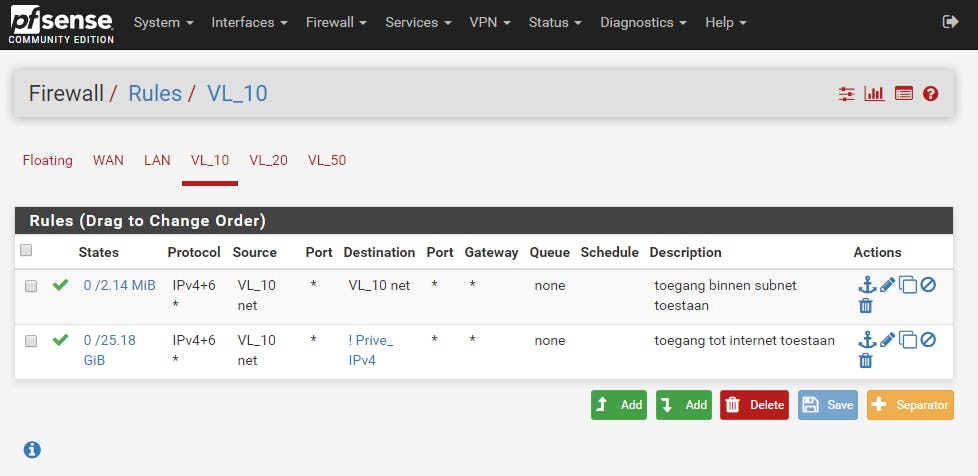
Task: Delete the first rule using trash icon
Action: pos(867,306)
